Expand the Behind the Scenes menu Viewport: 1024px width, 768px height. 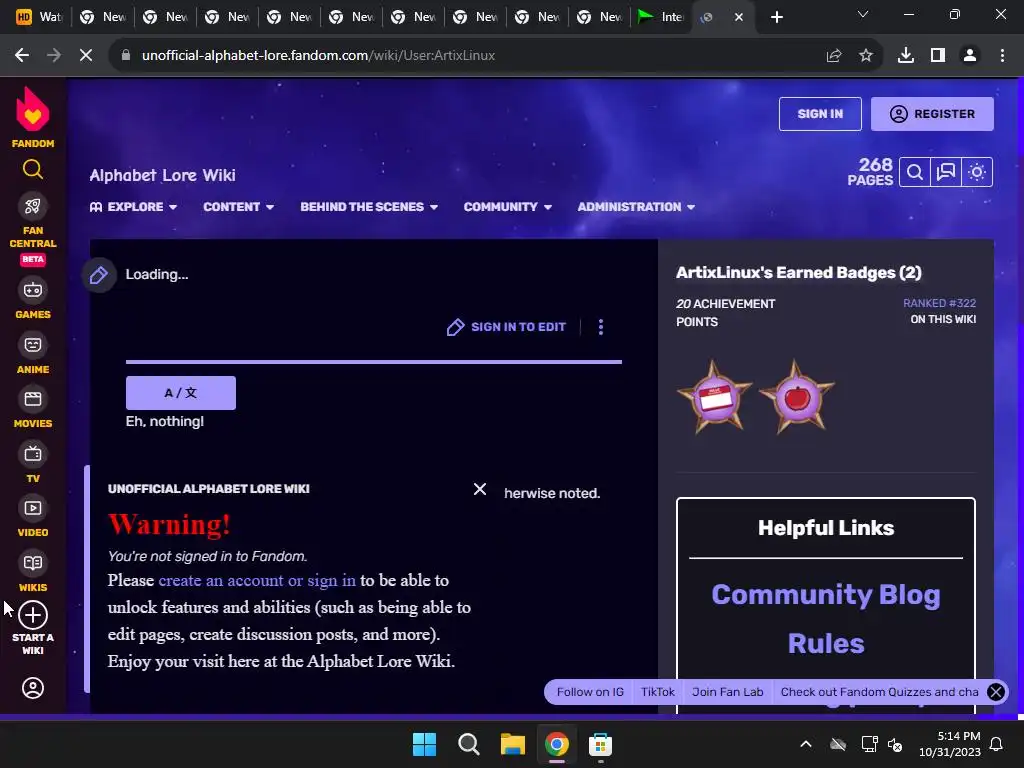click(x=369, y=207)
